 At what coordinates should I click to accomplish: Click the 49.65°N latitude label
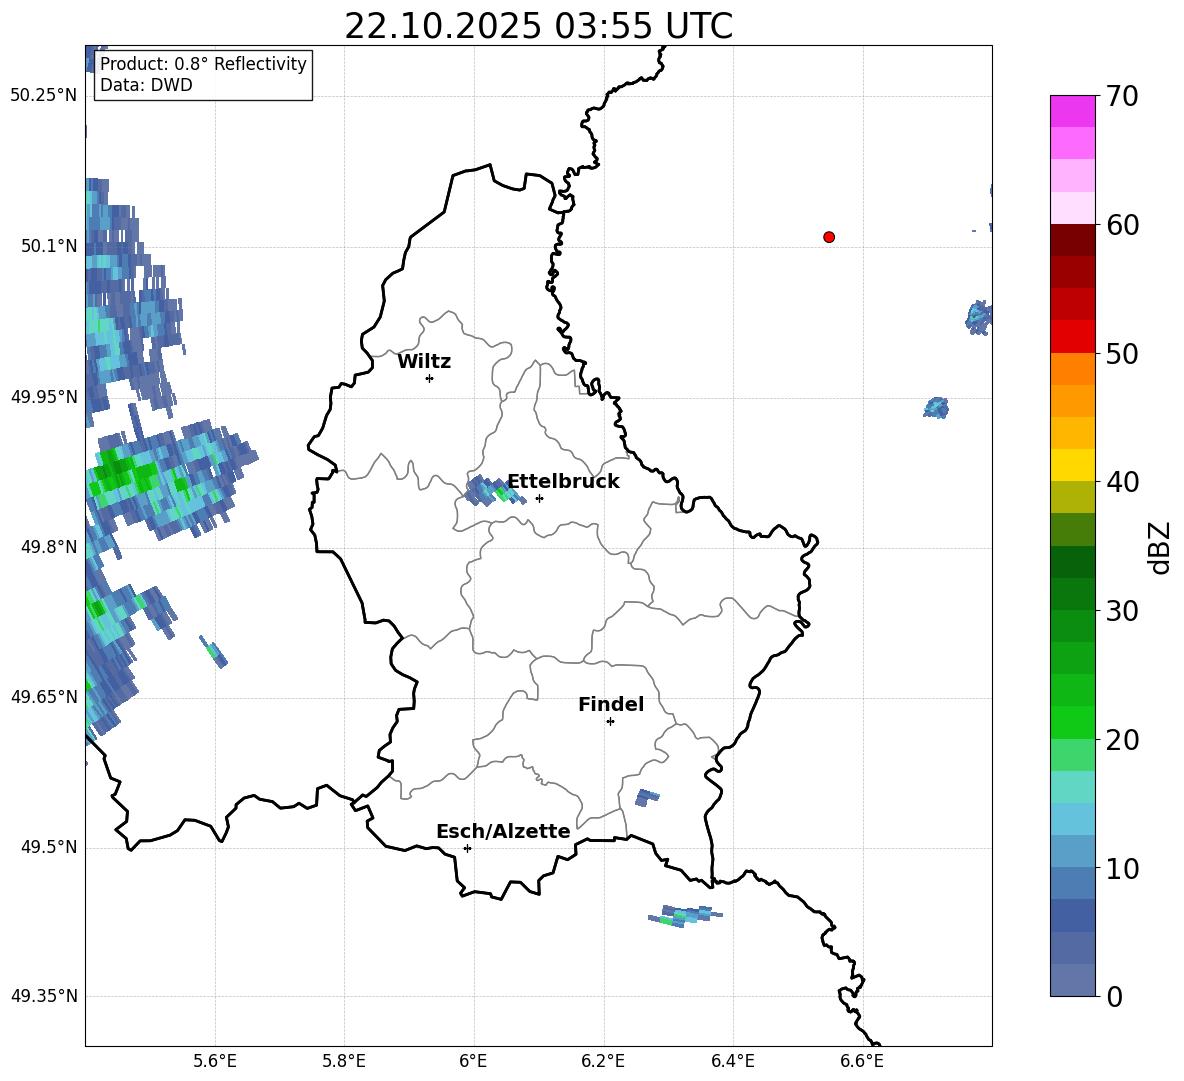44,696
